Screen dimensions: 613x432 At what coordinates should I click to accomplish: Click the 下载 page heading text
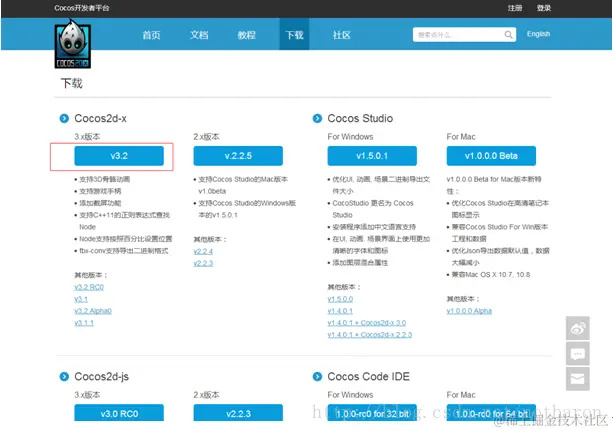pos(72,83)
